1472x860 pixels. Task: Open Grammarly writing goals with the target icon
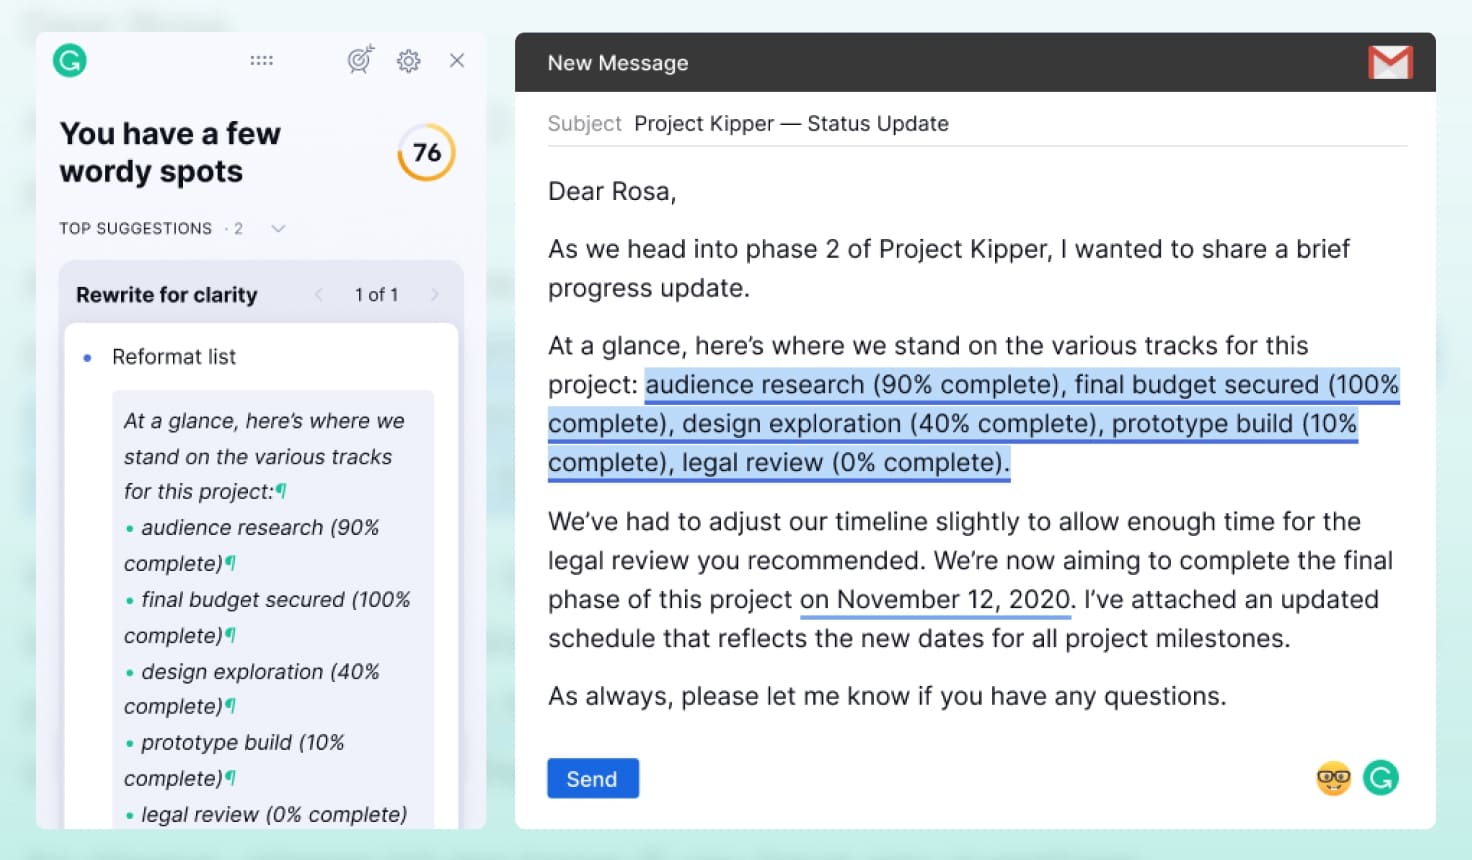coord(360,60)
